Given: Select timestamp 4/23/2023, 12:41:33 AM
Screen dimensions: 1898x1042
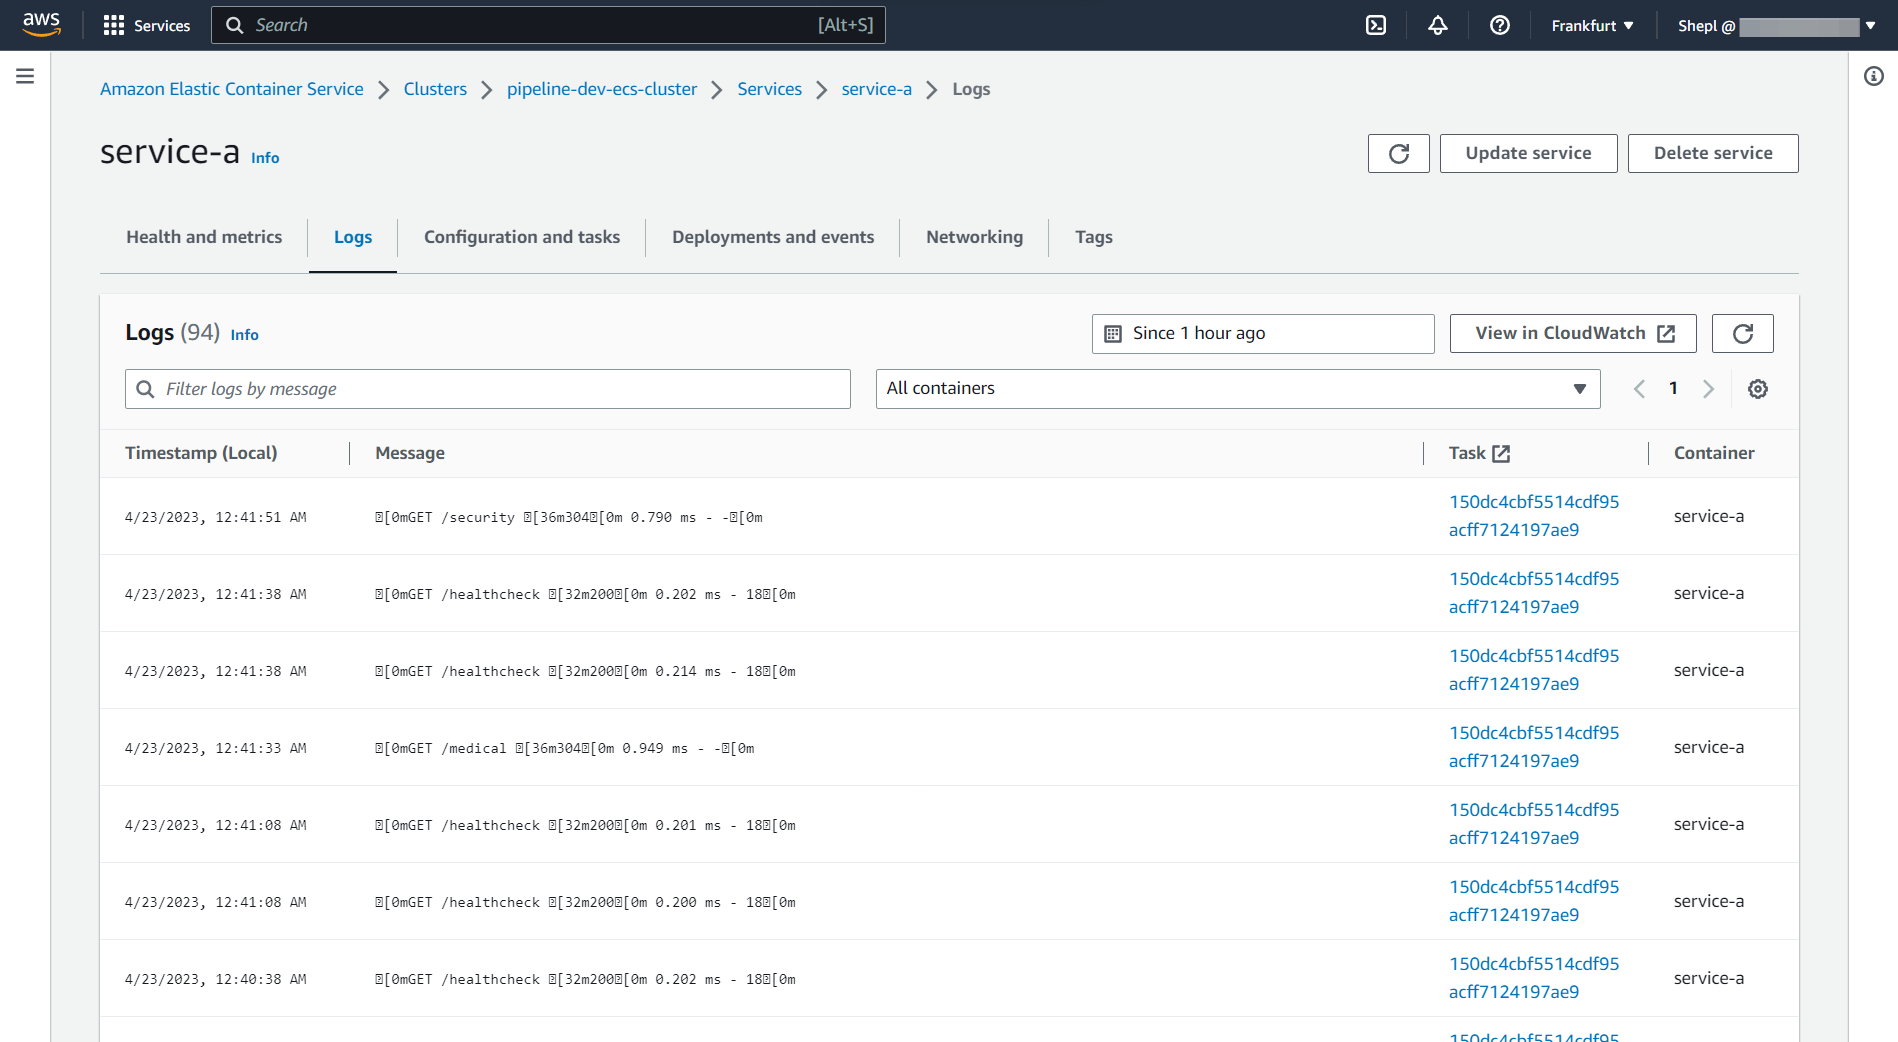Looking at the screenshot, I should [216, 748].
